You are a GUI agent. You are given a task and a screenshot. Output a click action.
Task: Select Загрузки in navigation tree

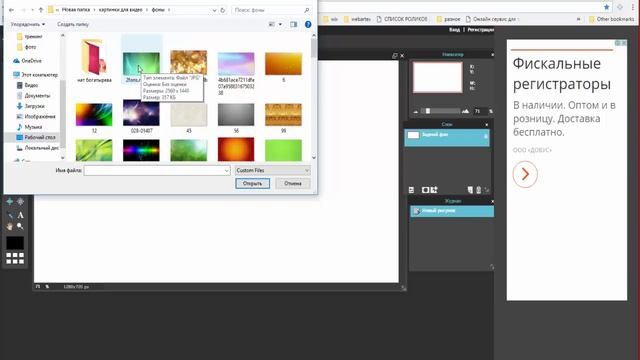coord(31,106)
